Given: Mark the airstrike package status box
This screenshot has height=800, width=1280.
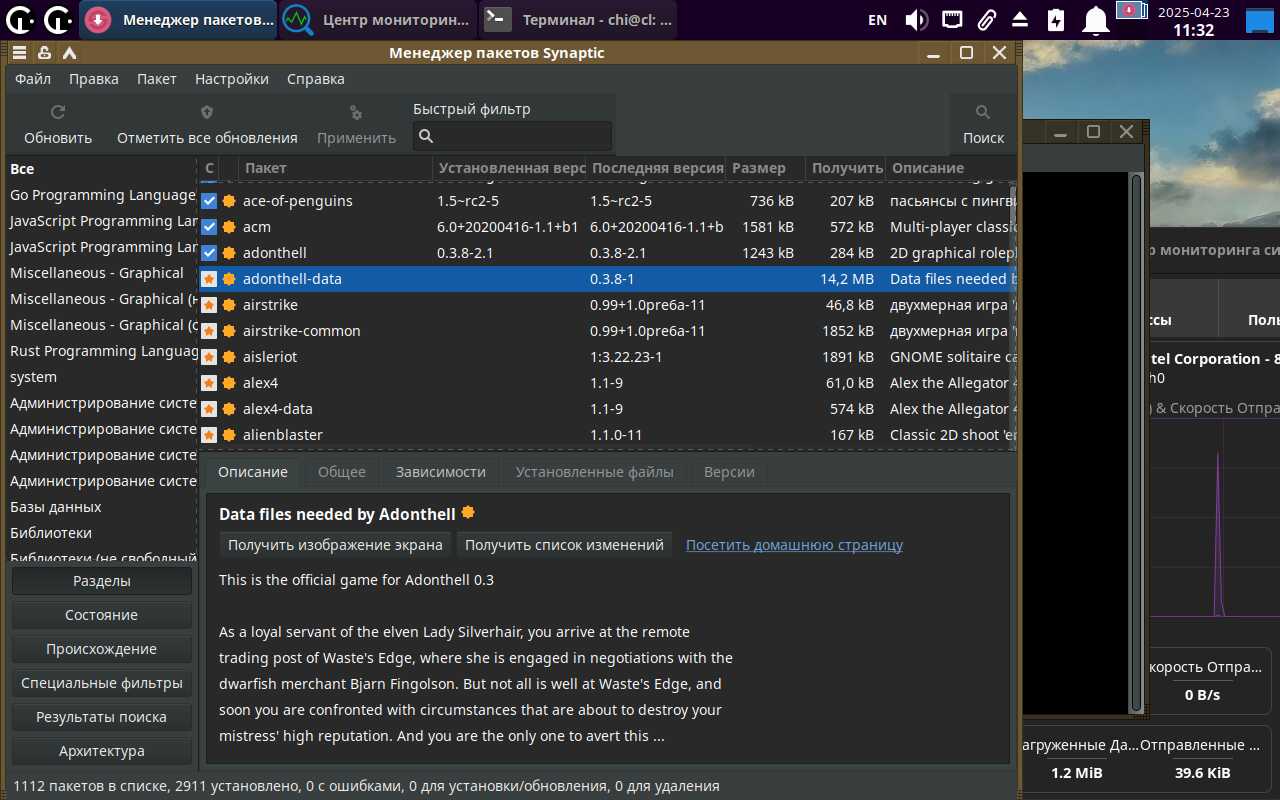Looking at the screenshot, I should point(209,305).
